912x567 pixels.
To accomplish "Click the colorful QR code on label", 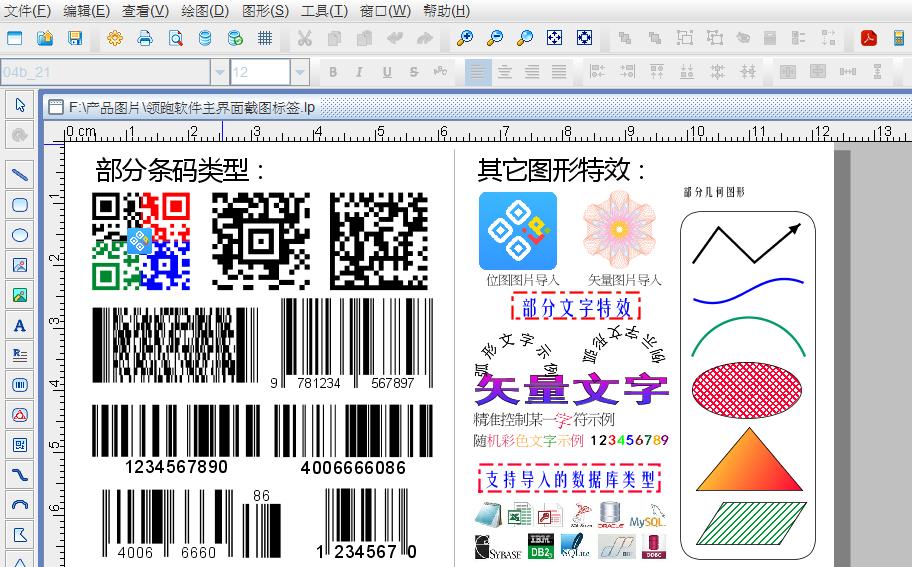I will [141, 240].
